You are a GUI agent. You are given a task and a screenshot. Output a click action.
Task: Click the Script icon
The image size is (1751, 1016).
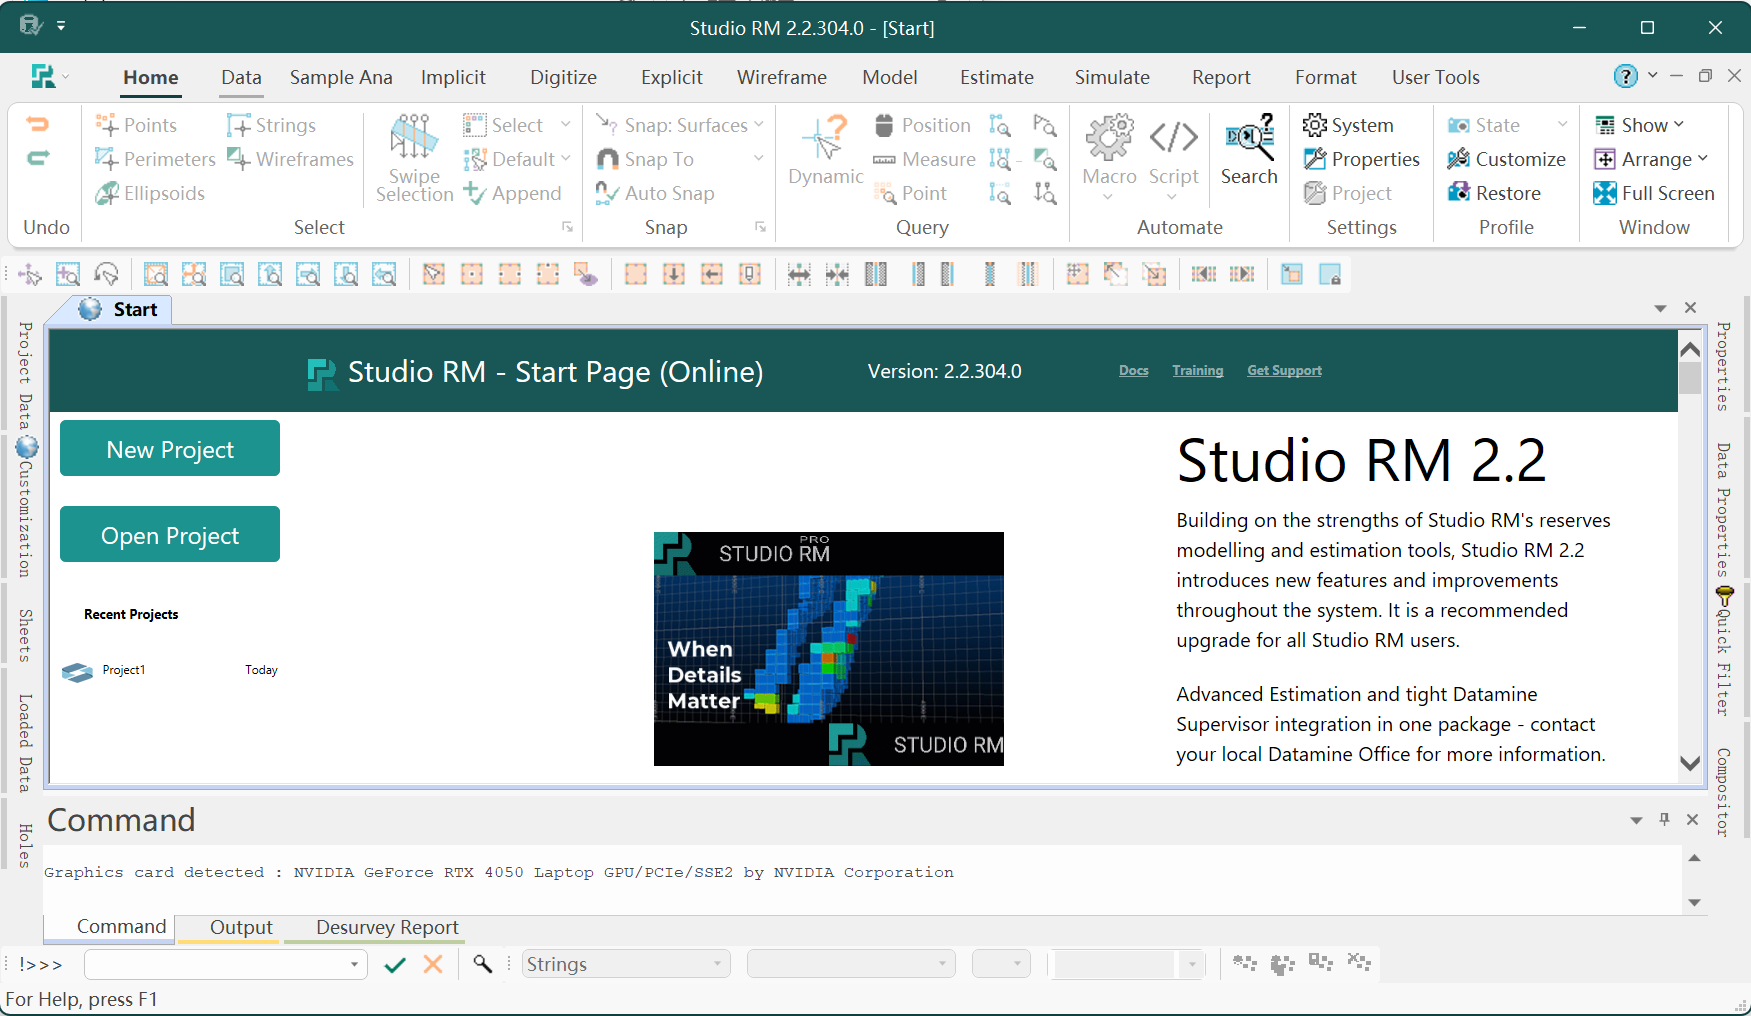pos(1173,137)
